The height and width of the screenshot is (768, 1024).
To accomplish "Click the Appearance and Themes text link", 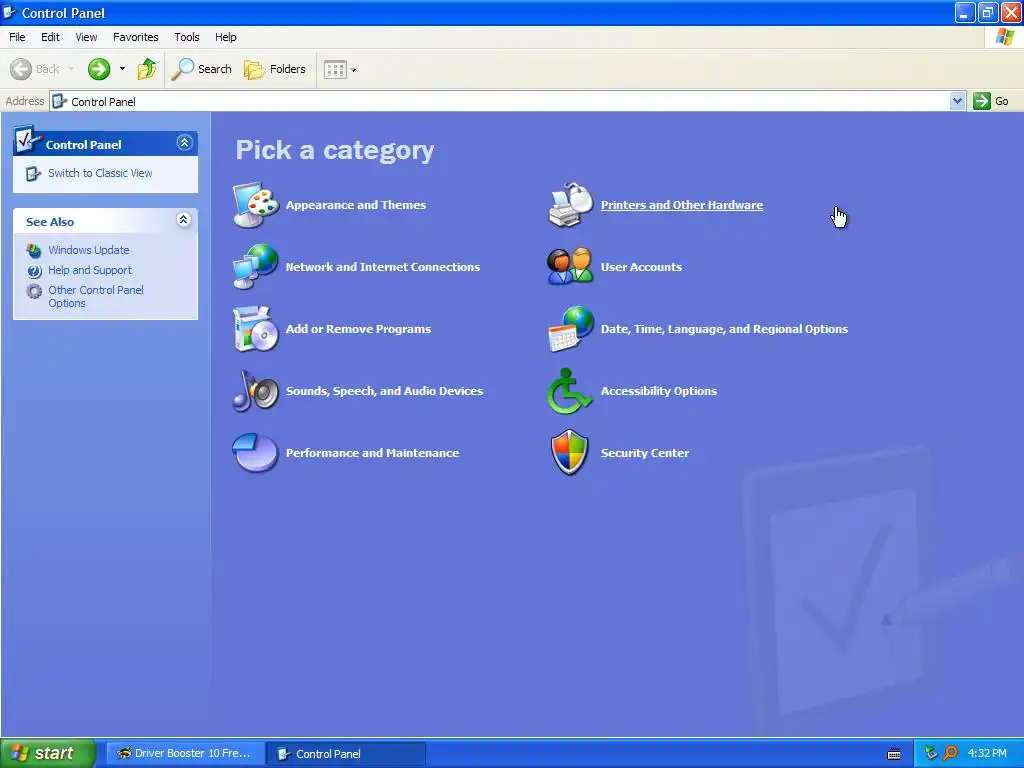I will [x=356, y=205].
